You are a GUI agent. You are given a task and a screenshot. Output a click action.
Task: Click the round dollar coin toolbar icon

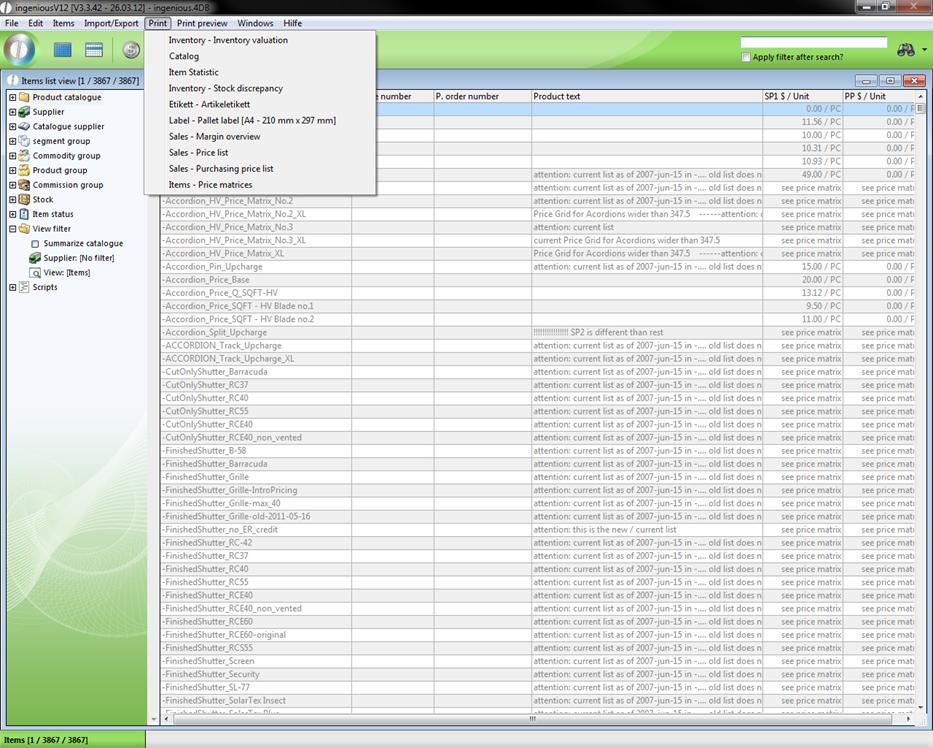coord(131,50)
